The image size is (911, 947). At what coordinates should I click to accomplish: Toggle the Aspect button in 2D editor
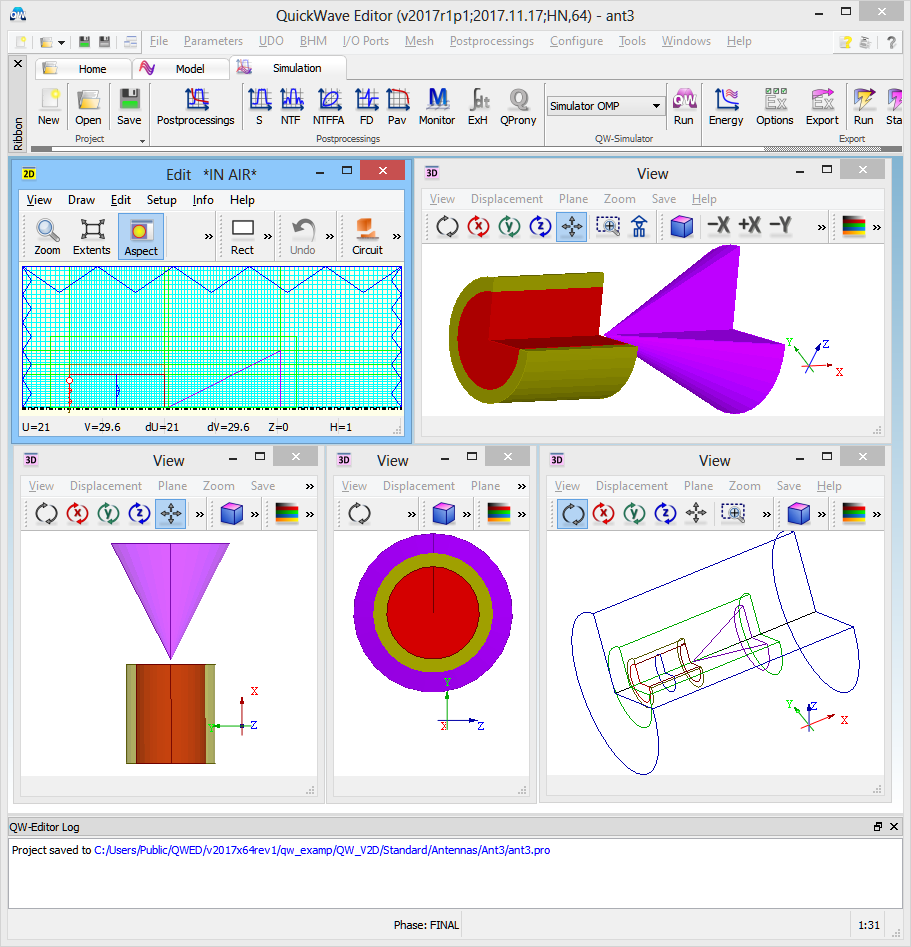point(140,237)
